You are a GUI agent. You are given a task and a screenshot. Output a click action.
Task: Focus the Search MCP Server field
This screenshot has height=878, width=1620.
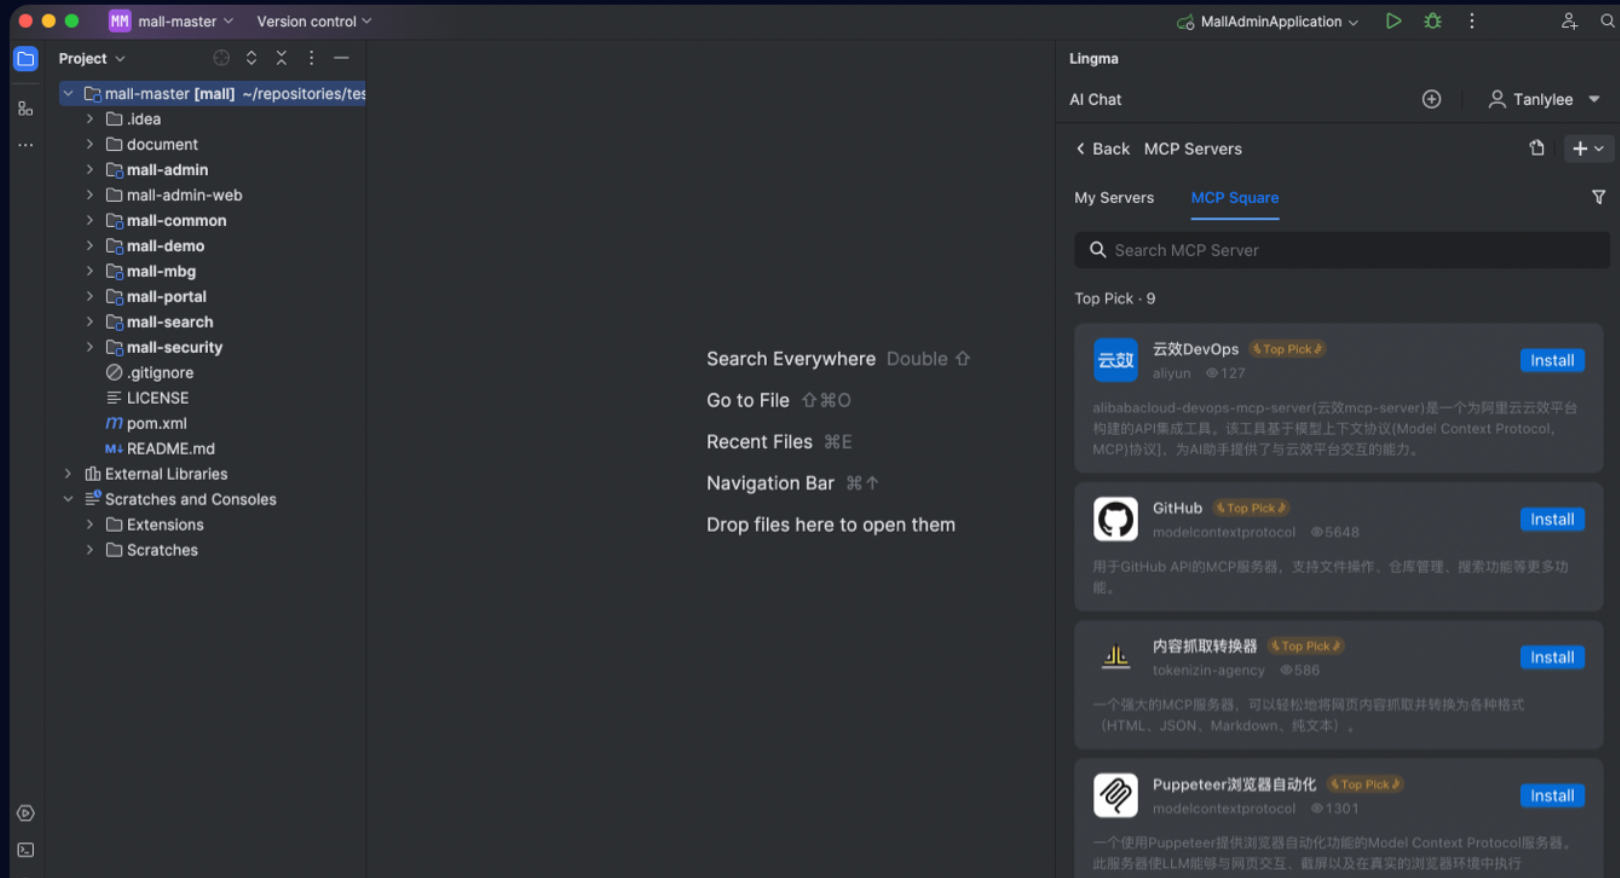click(x=1342, y=250)
